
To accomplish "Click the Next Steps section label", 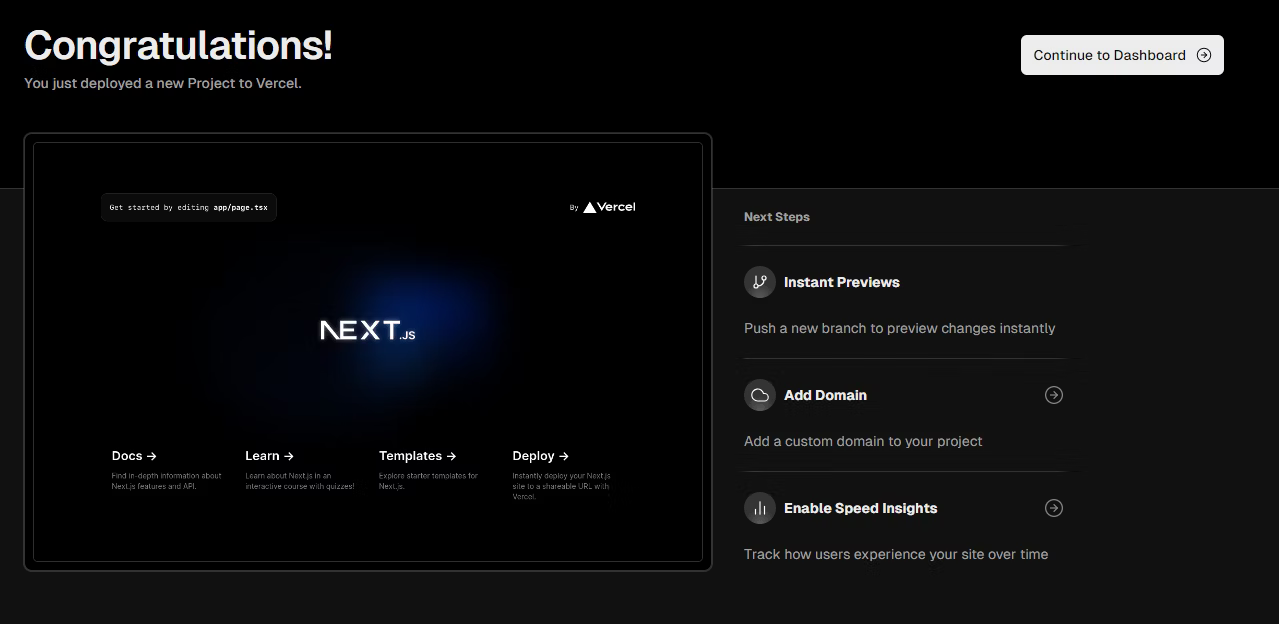I will coord(776,217).
